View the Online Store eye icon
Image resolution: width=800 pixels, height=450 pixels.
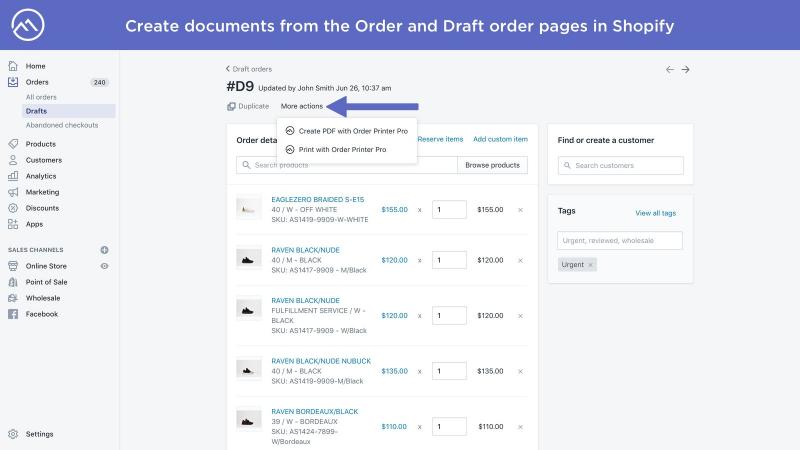(x=104, y=266)
